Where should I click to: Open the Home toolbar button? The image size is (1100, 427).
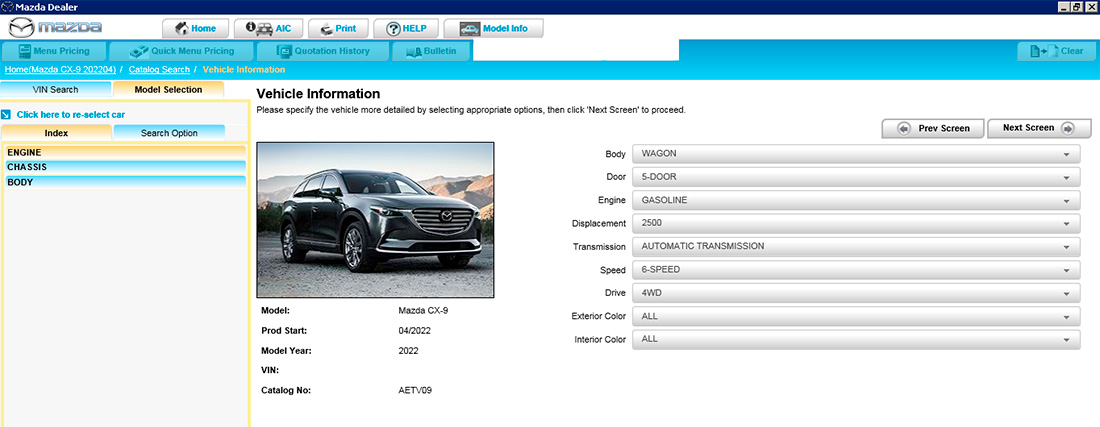pos(195,29)
